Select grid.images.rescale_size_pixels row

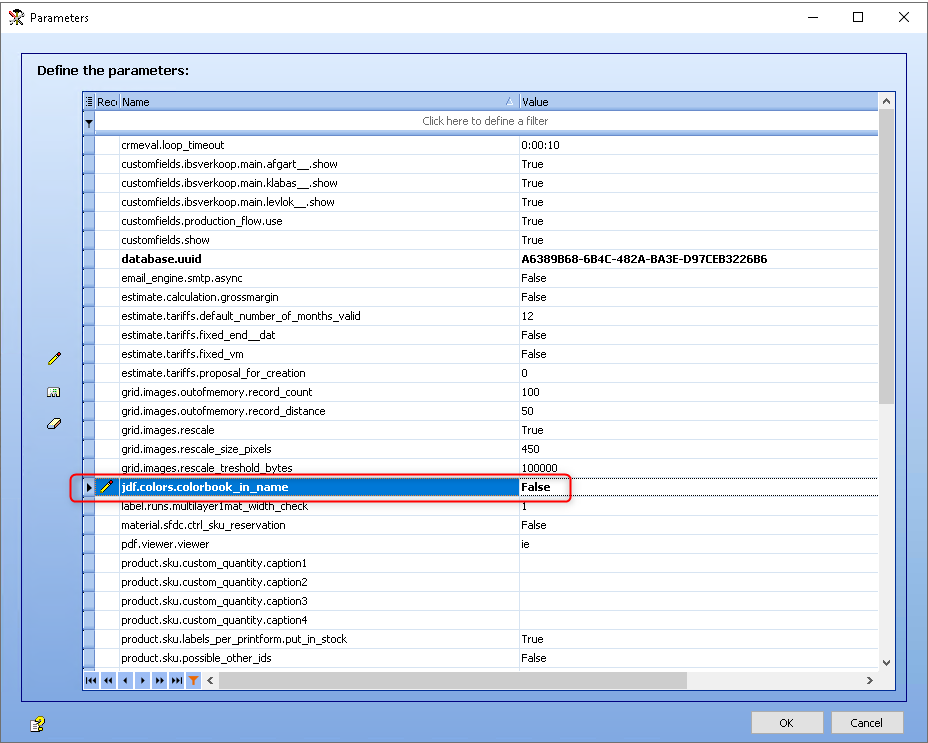(480, 448)
